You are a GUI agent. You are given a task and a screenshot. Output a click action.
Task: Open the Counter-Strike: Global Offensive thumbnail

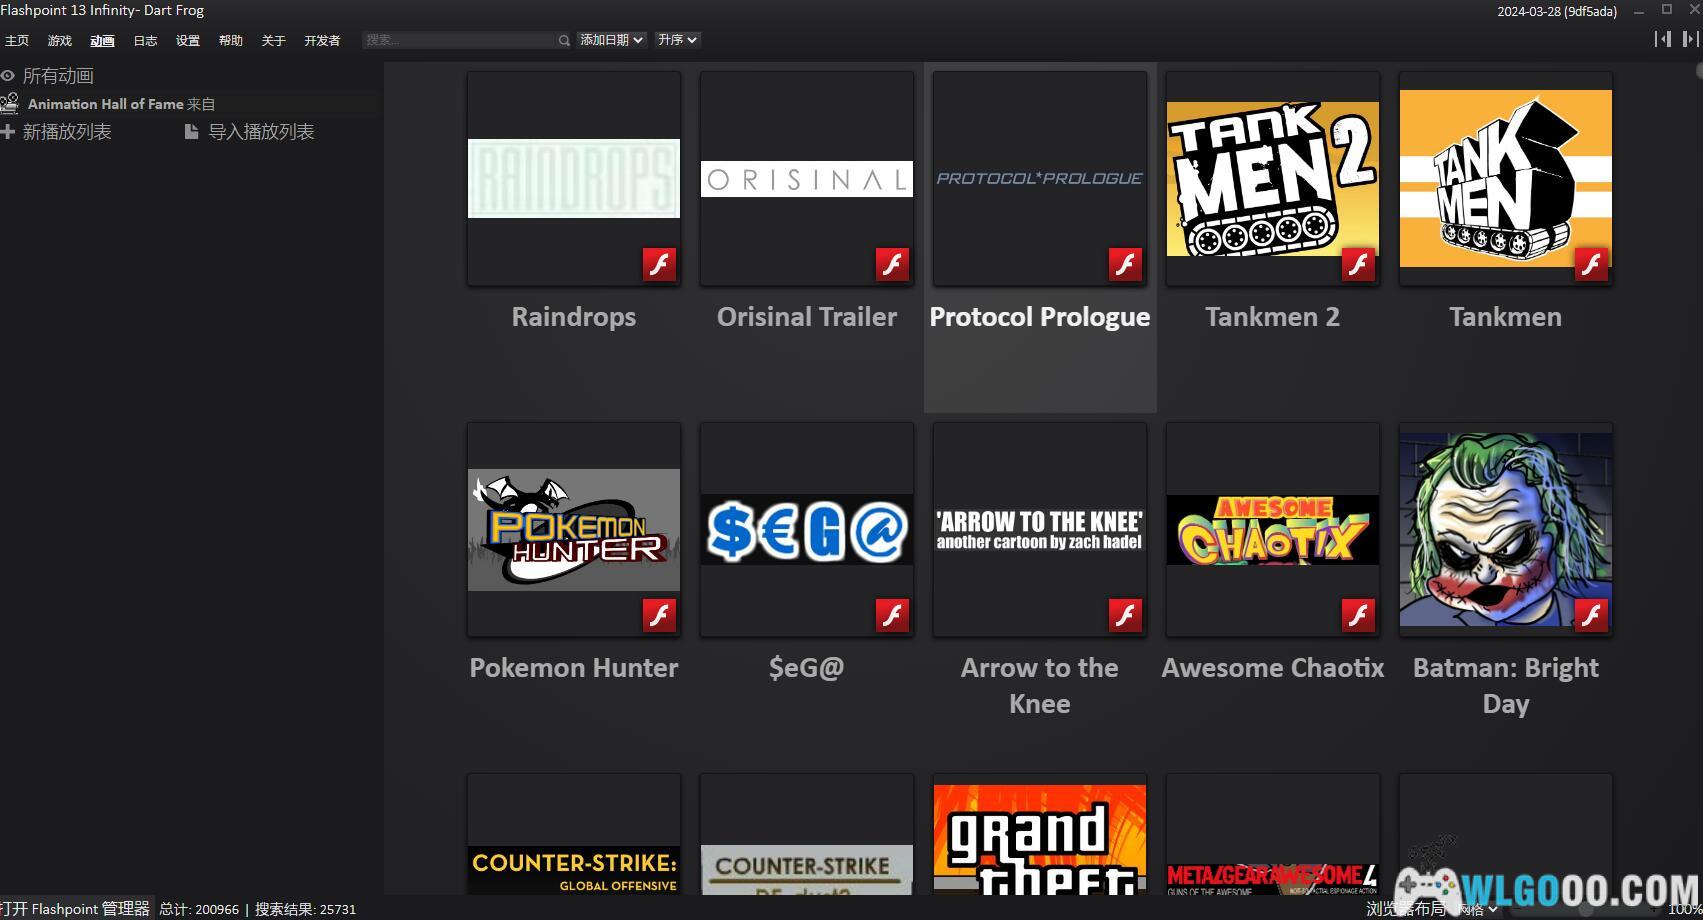point(574,834)
